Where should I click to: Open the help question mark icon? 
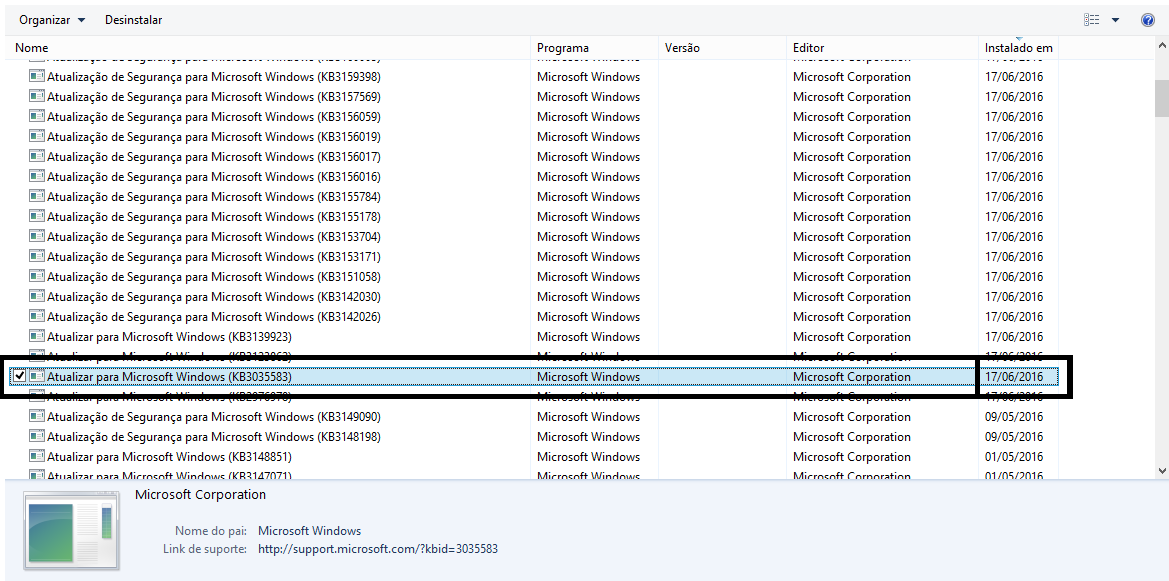pyautogui.click(x=1148, y=20)
